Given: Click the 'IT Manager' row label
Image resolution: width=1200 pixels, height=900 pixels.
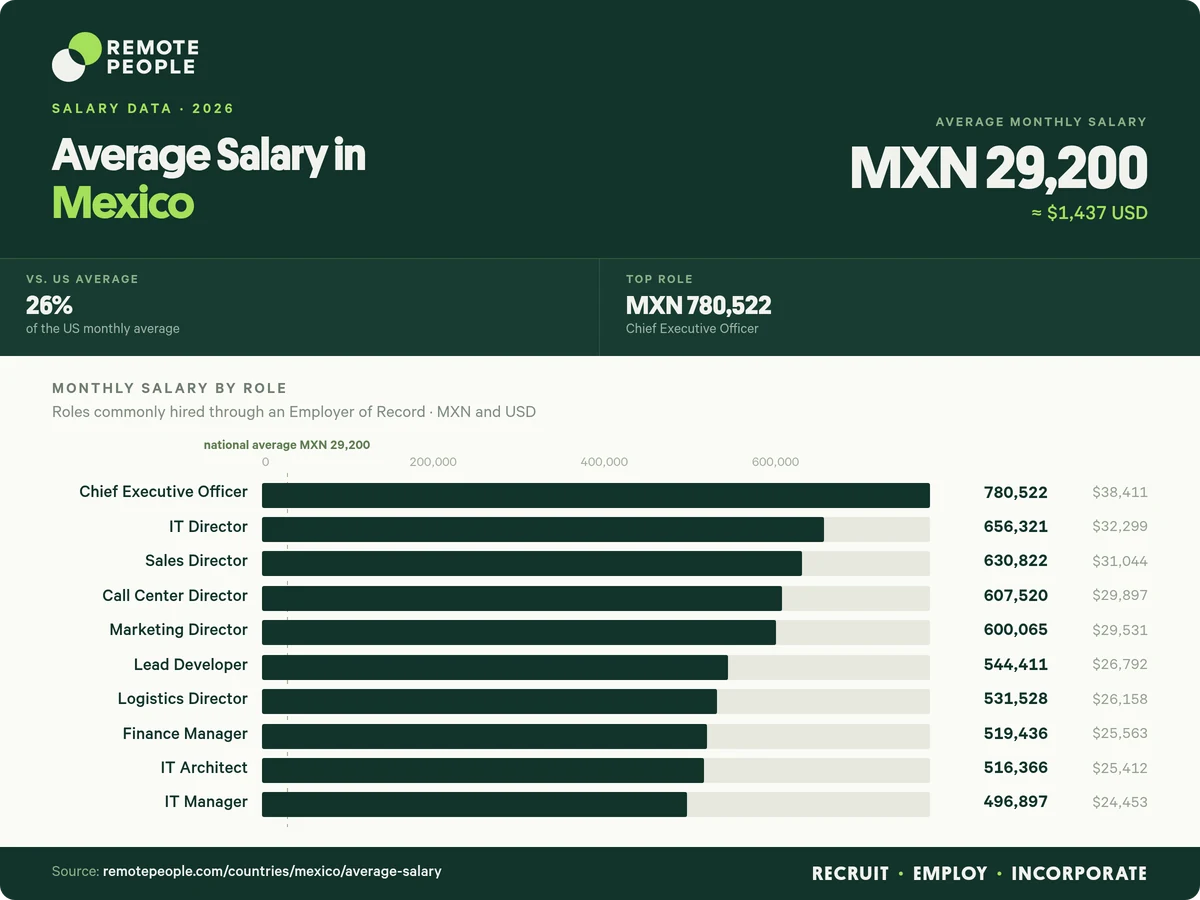Looking at the screenshot, I should click(x=206, y=801).
